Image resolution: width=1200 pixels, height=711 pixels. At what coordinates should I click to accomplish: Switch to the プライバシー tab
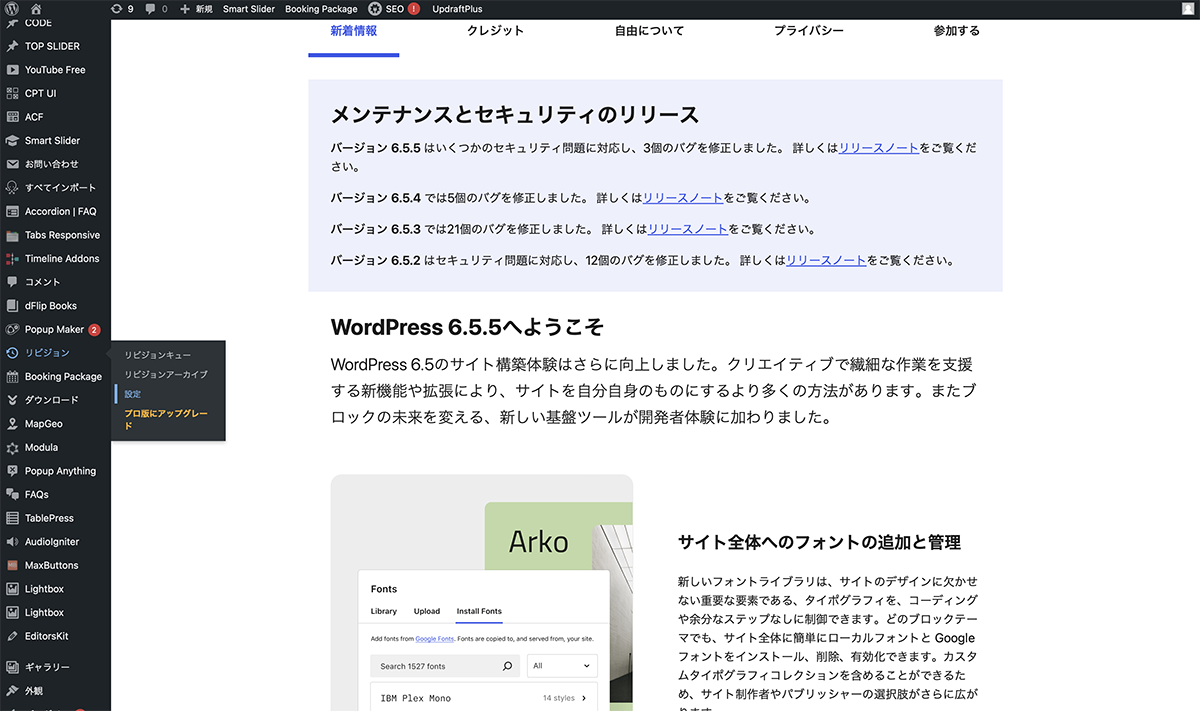pos(808,31)
